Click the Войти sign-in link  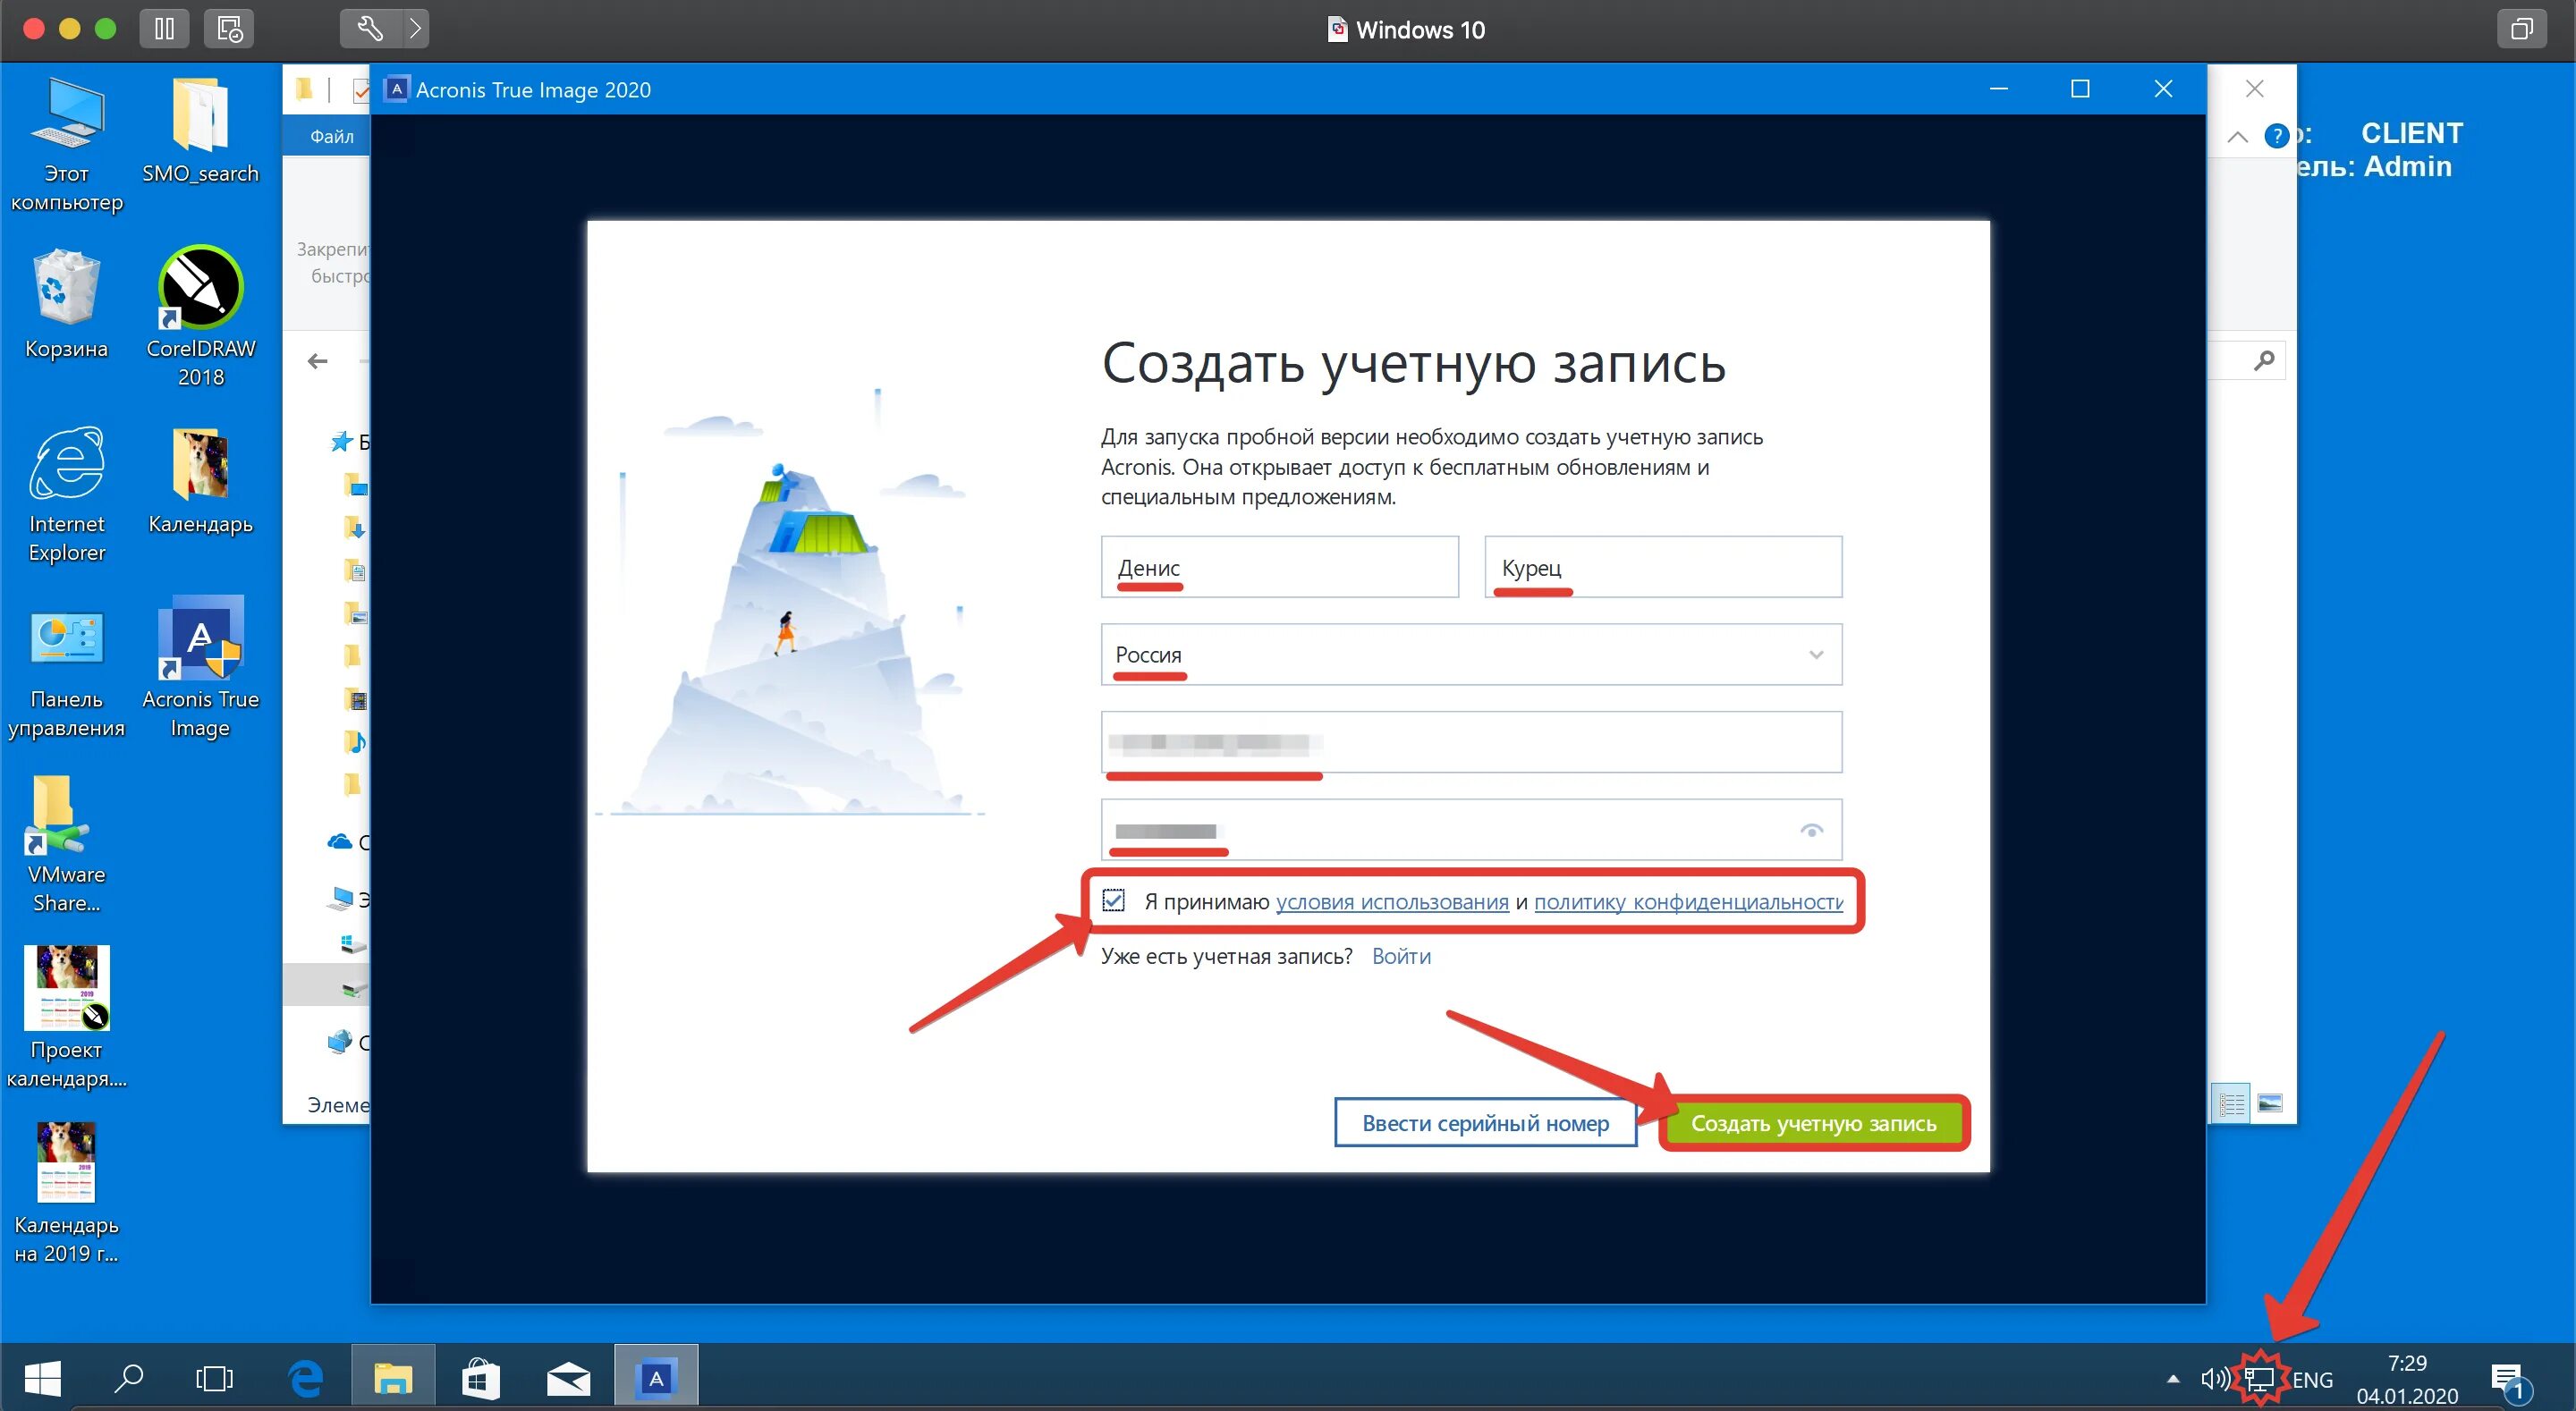[x=1400, y=956]
